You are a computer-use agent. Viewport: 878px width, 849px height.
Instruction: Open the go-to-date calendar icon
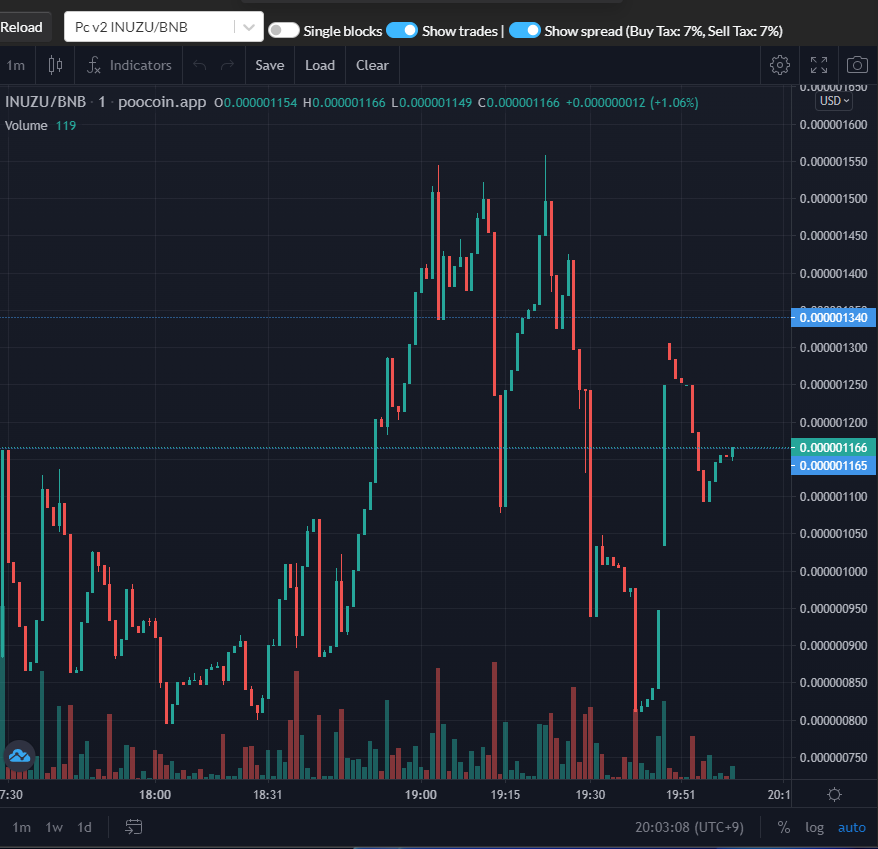point(133,827)
